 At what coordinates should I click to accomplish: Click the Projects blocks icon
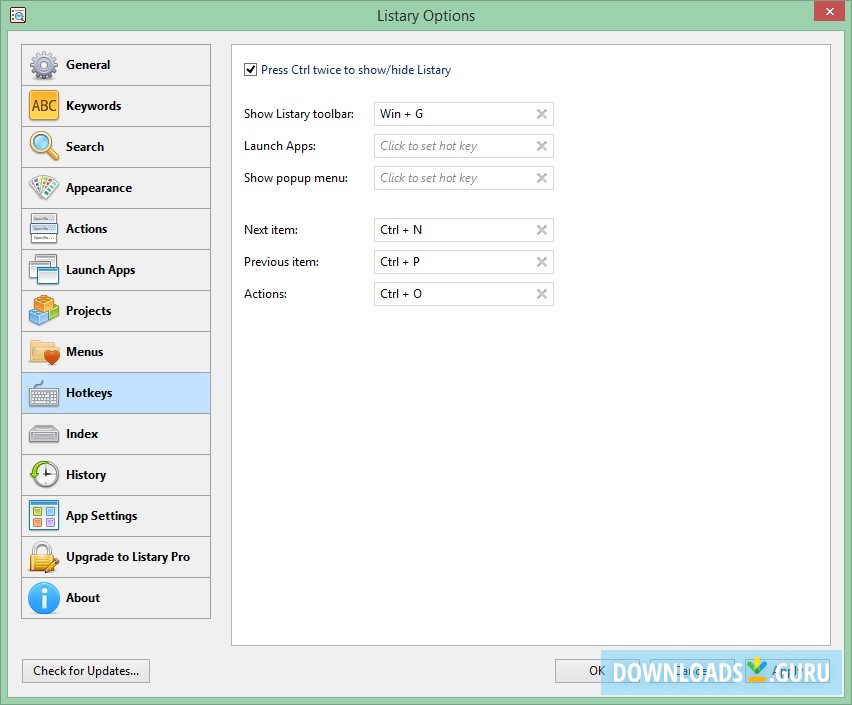43,310
